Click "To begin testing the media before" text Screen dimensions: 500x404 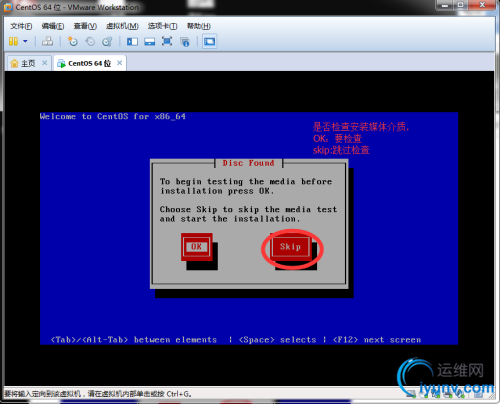[246, 181]
